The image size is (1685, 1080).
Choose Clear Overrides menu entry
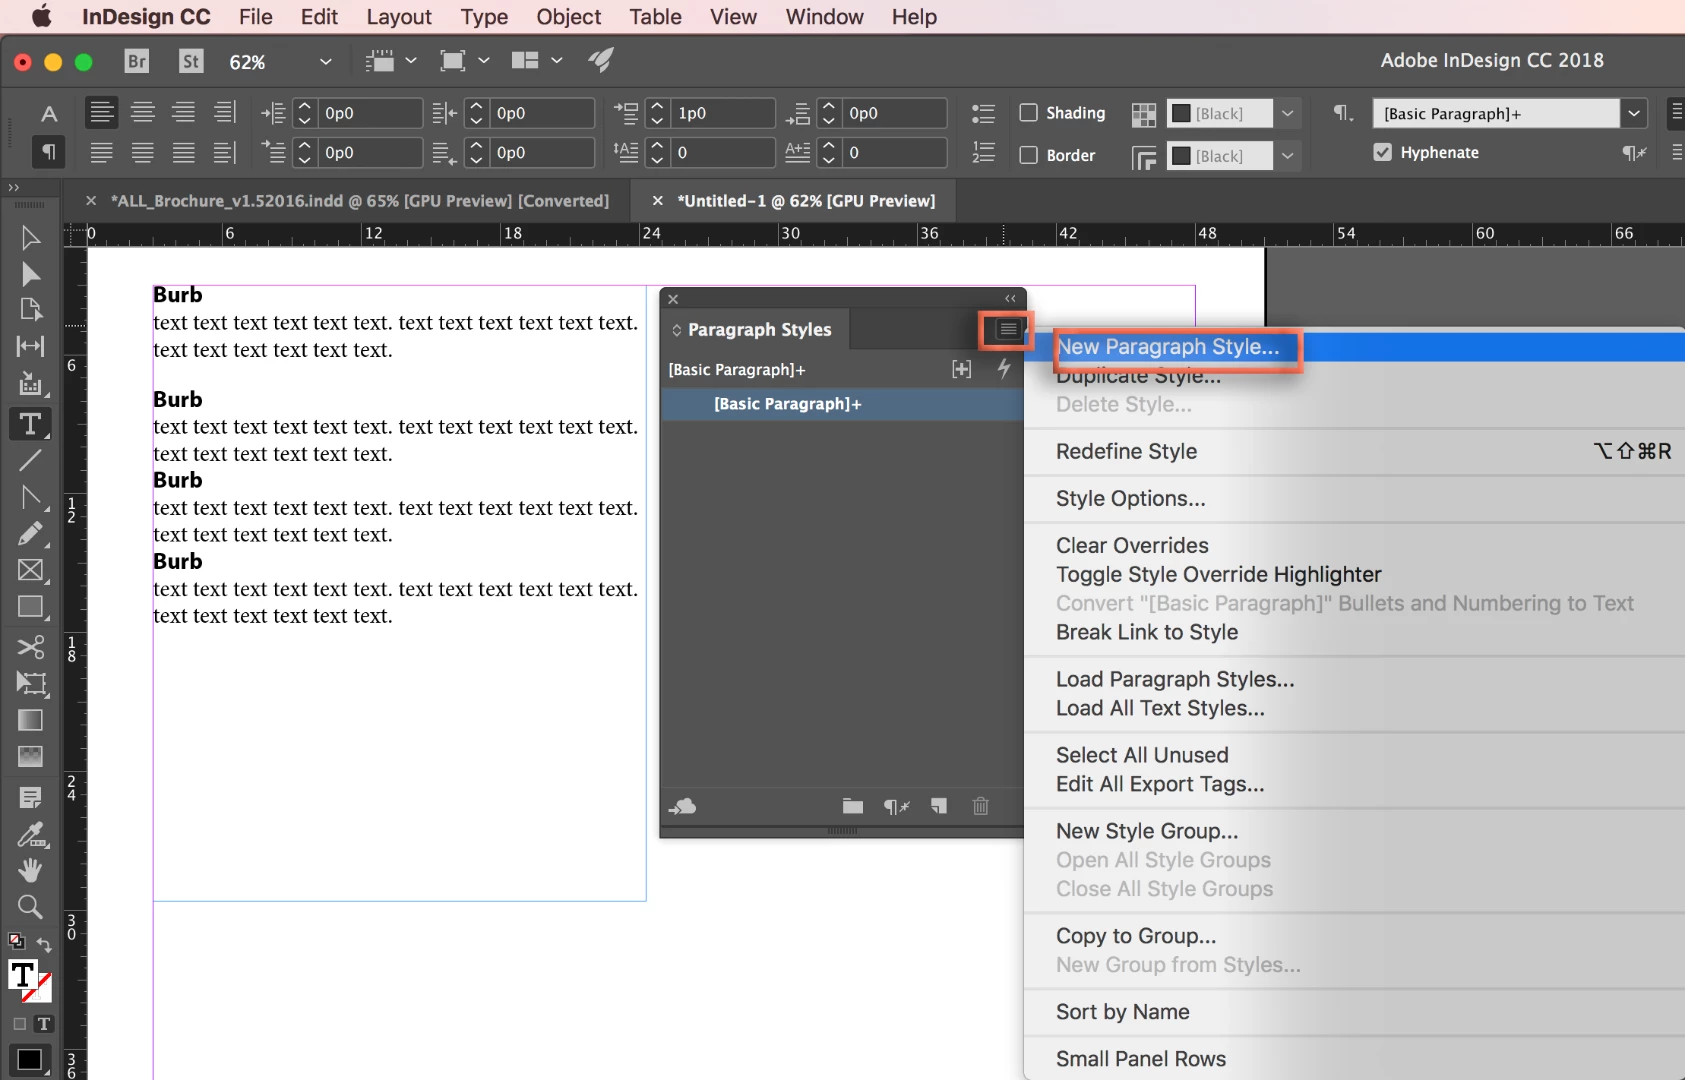point(1132,545)
